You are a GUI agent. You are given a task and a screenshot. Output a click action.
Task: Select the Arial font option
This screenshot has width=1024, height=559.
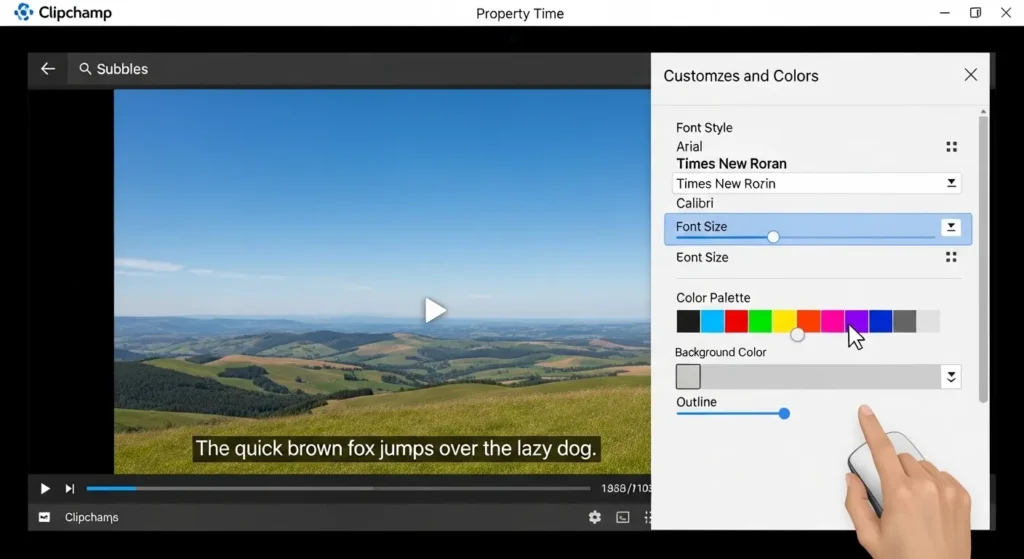click(x=689, y=146)
